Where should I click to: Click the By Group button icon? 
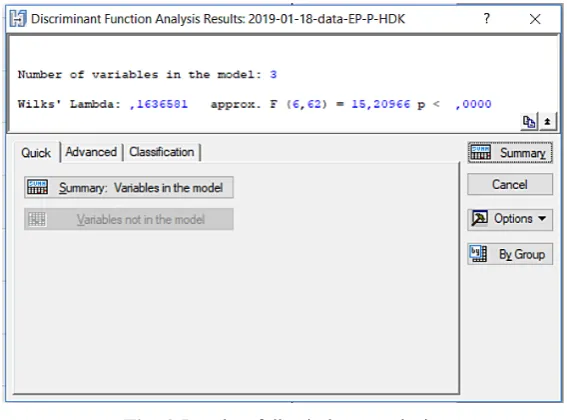[x=478, y=254]
